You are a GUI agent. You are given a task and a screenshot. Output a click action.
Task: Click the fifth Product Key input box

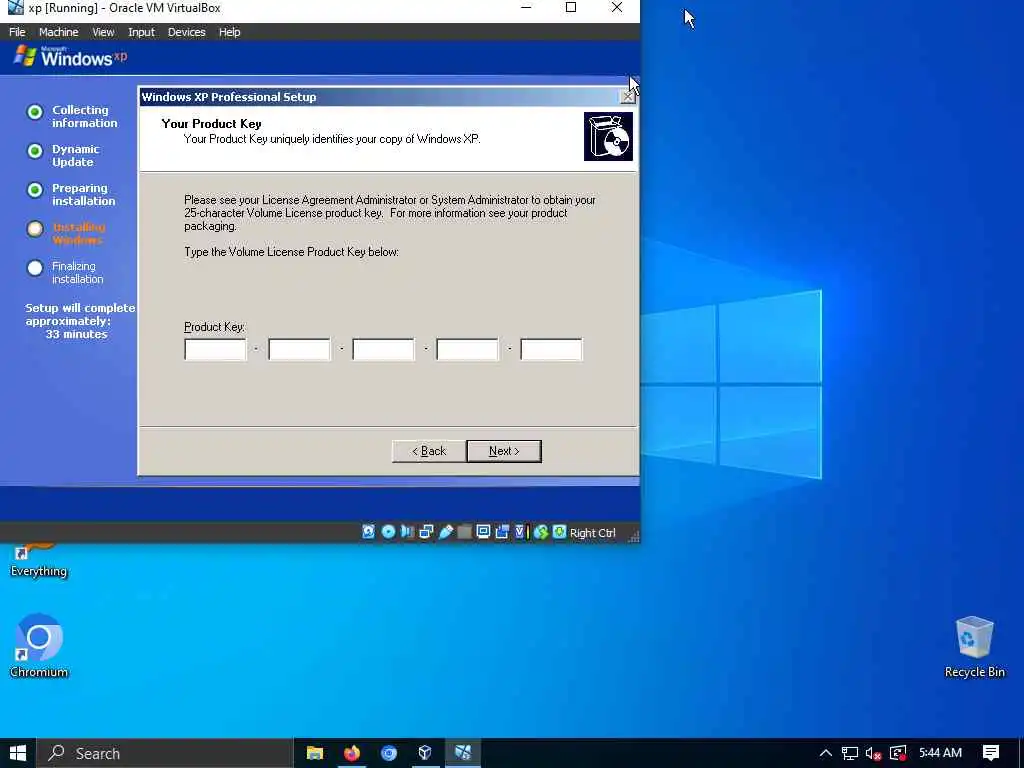[551, 349]
